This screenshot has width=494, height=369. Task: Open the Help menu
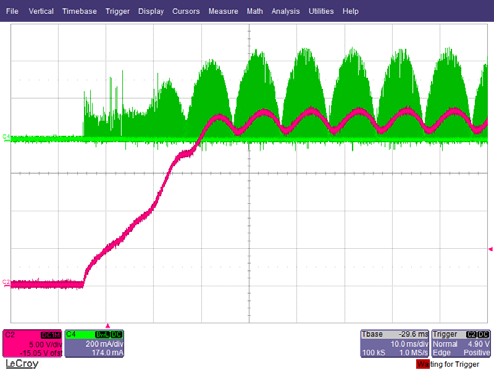(350, 11)
